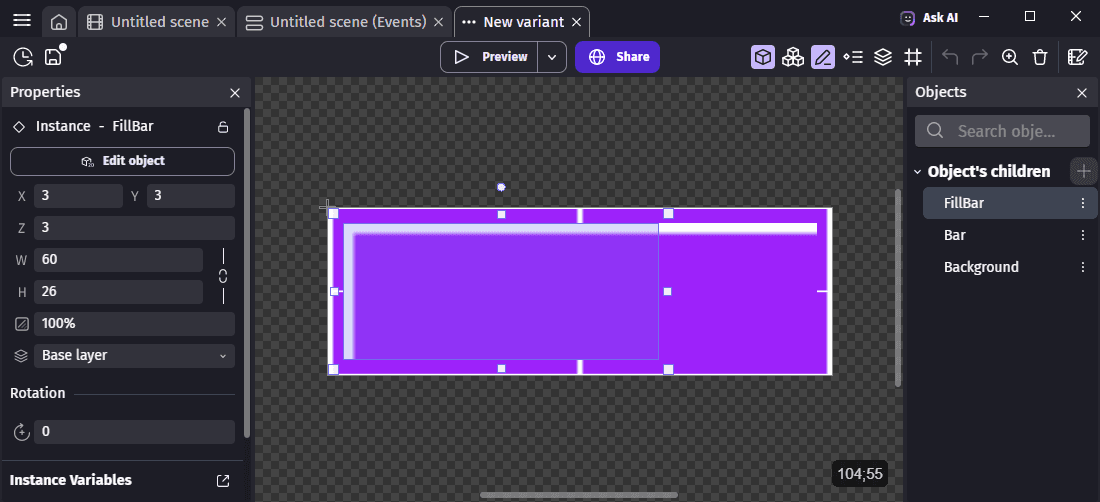Open the object groups panel

[x=793, y=57]
